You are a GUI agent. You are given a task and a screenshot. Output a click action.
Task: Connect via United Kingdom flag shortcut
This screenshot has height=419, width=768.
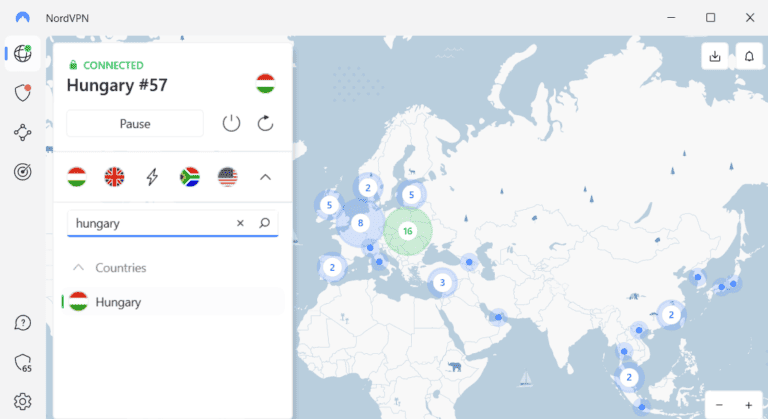(115, 177)
